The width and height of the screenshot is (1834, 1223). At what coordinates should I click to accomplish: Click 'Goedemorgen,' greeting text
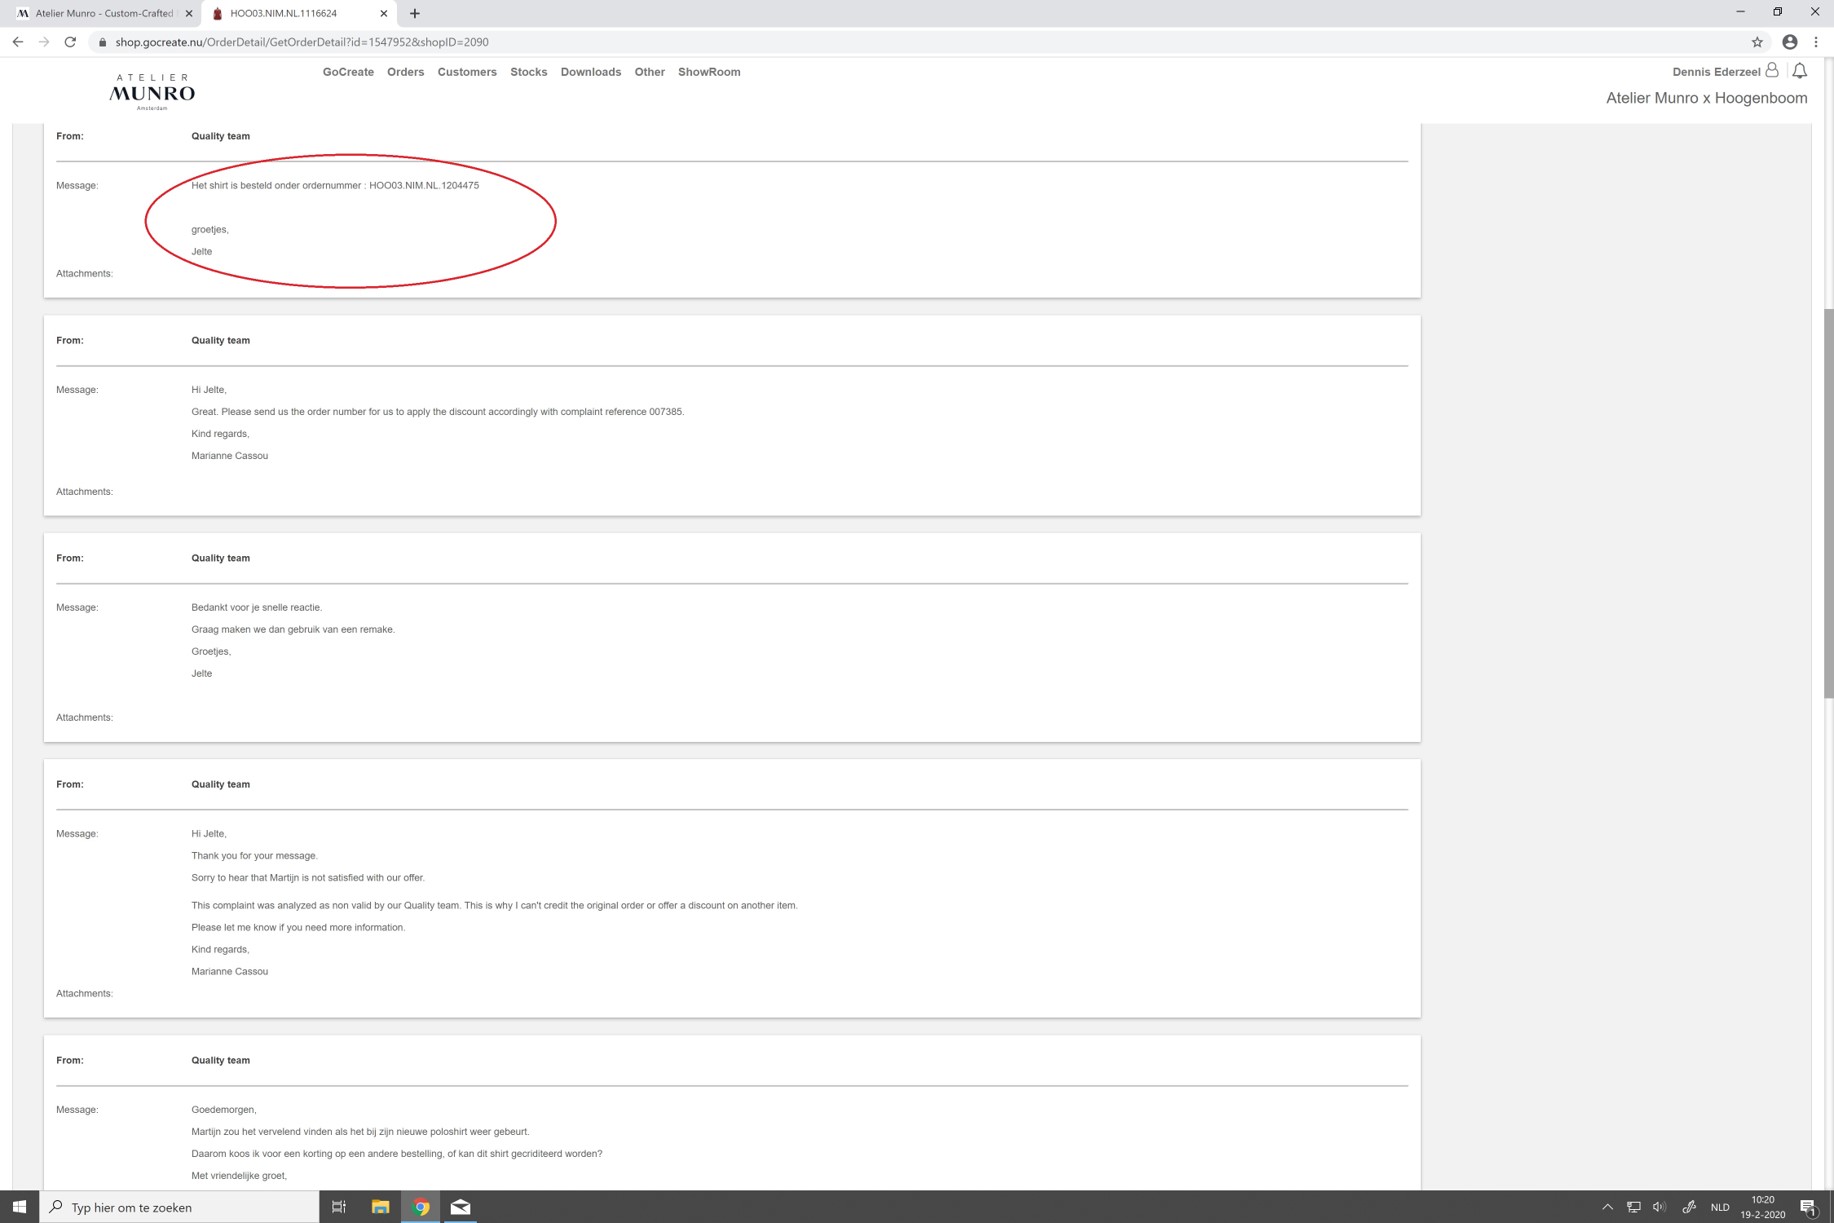coord(224,1109)
